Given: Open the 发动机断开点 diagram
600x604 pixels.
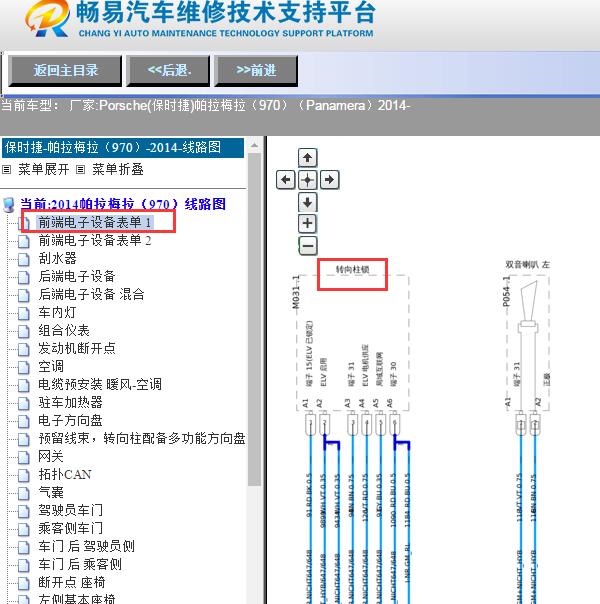Looking at the screenshot, I should [x=77, y=348].
